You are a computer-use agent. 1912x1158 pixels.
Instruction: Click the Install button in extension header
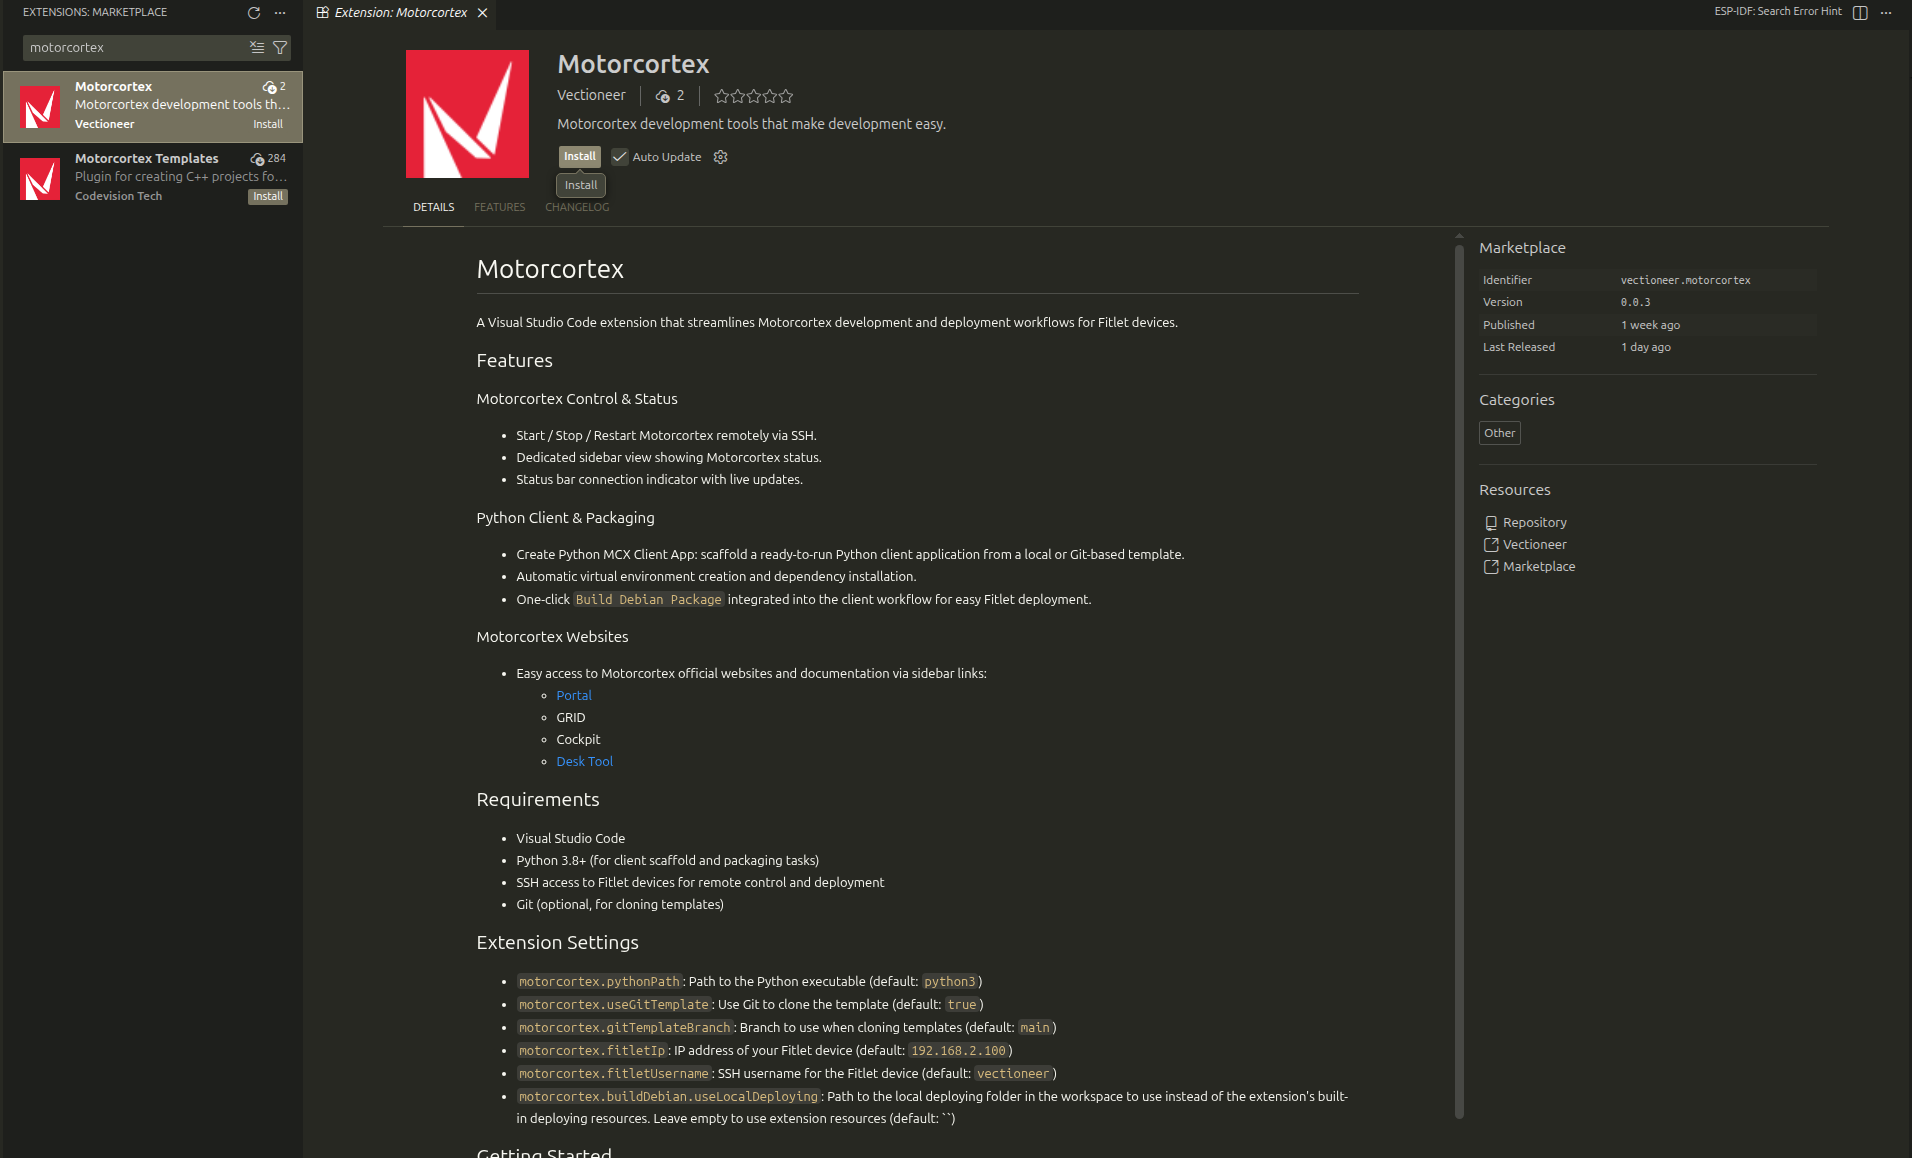[x=579, y=157]
